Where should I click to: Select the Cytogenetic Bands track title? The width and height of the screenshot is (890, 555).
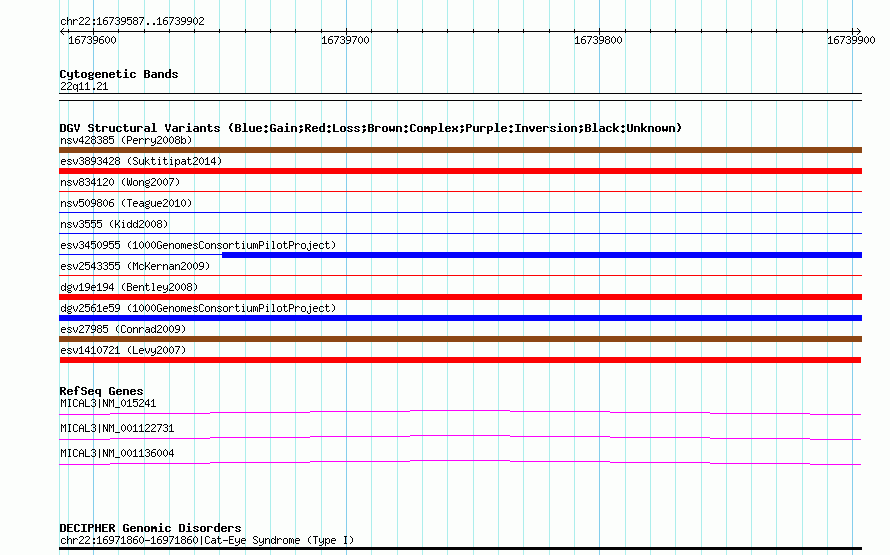(119, 74)
